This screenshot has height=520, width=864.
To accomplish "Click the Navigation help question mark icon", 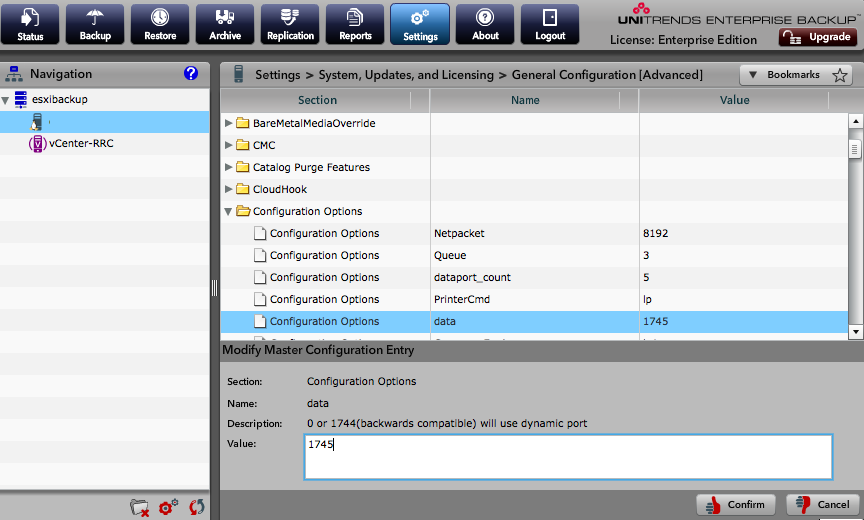I will pos(191,73).
